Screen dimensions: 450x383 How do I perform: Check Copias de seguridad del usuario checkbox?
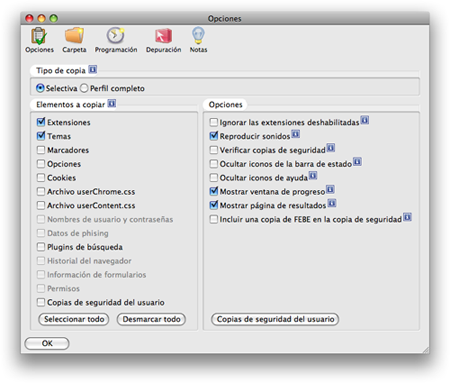(41, 302)
